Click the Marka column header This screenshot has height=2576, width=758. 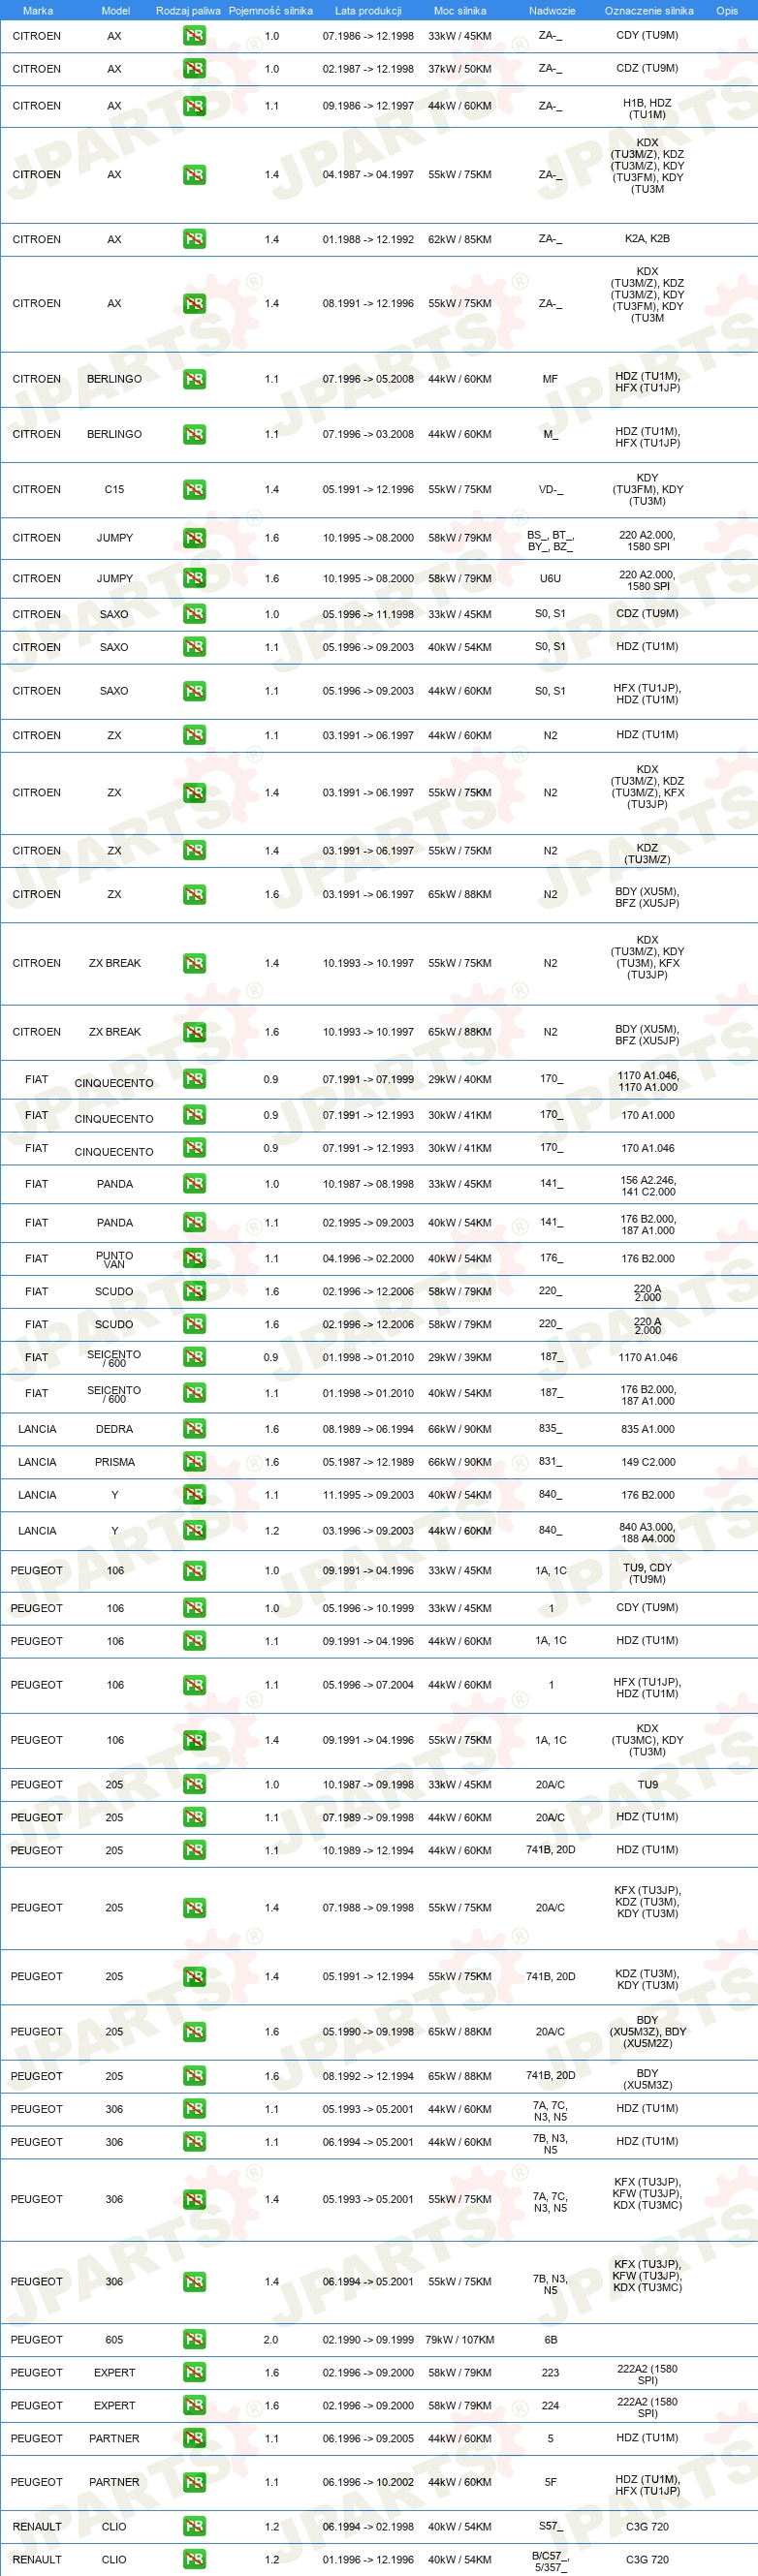(x=38, y=11)
